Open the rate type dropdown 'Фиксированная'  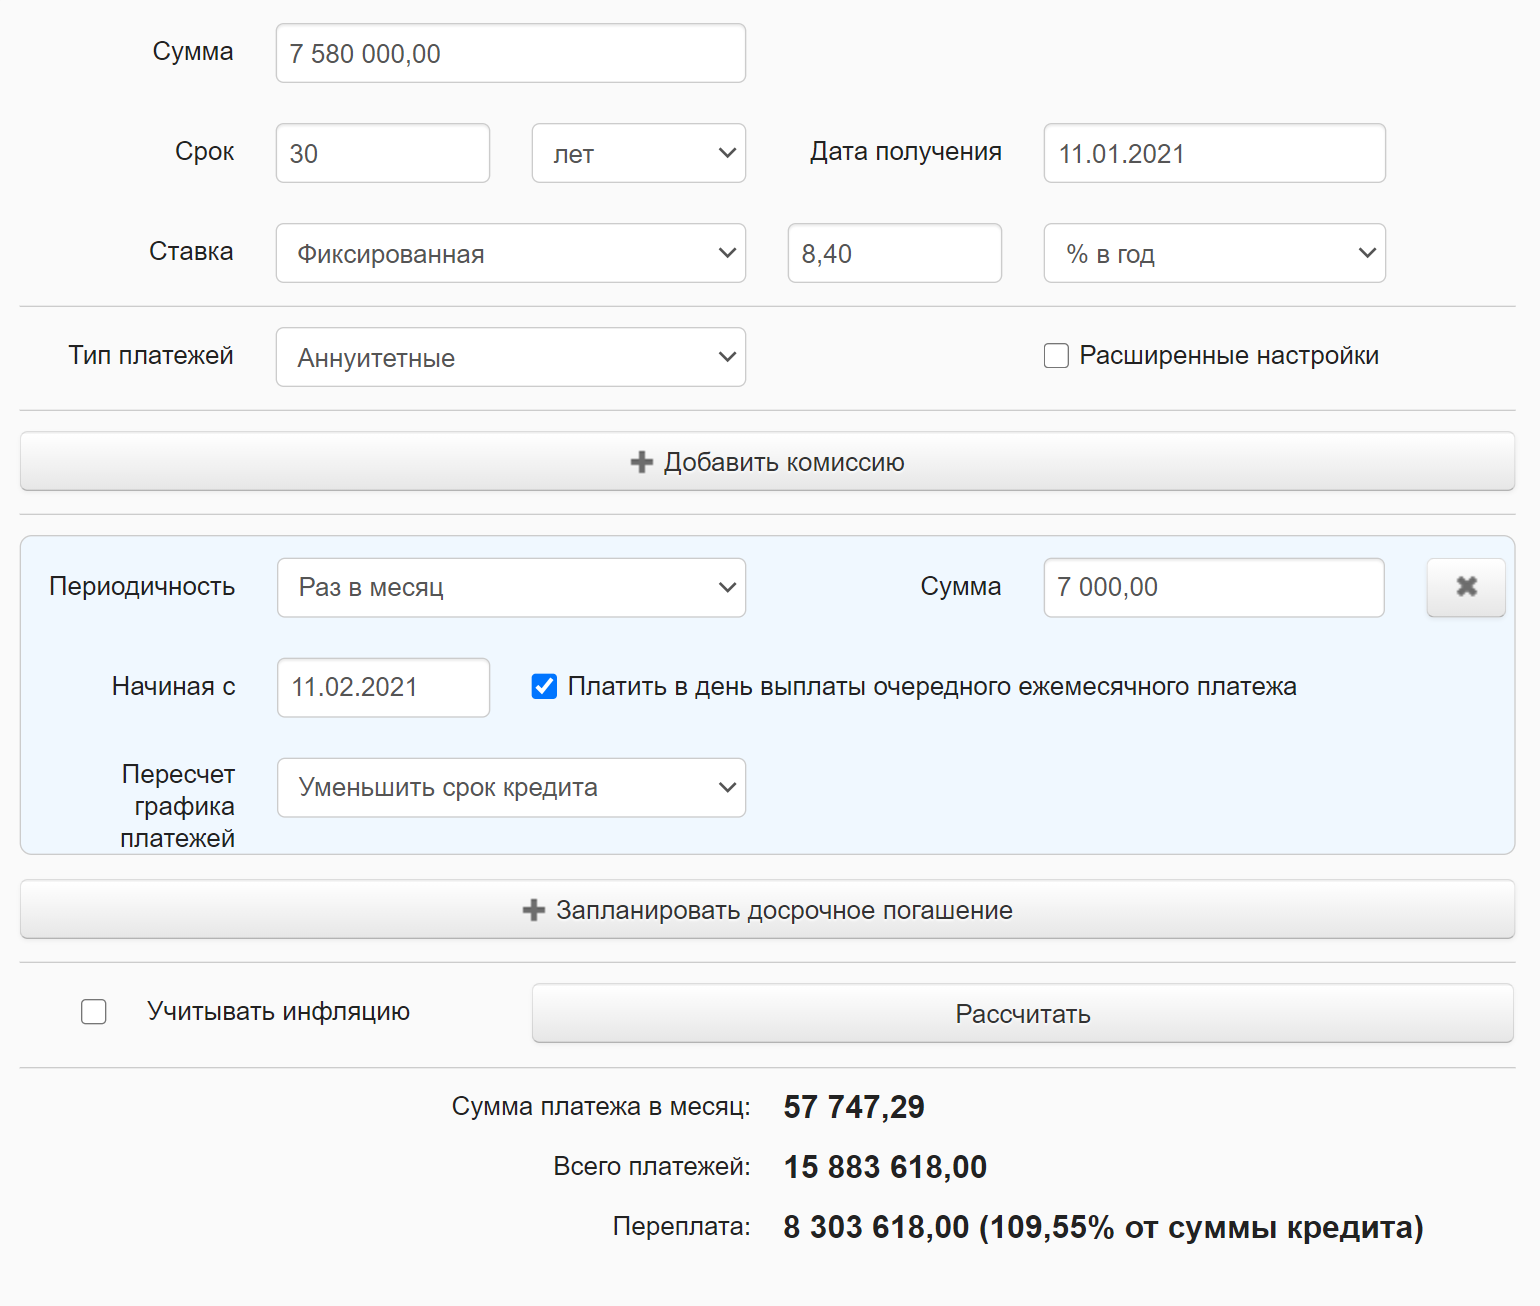(x=511, y=253)
